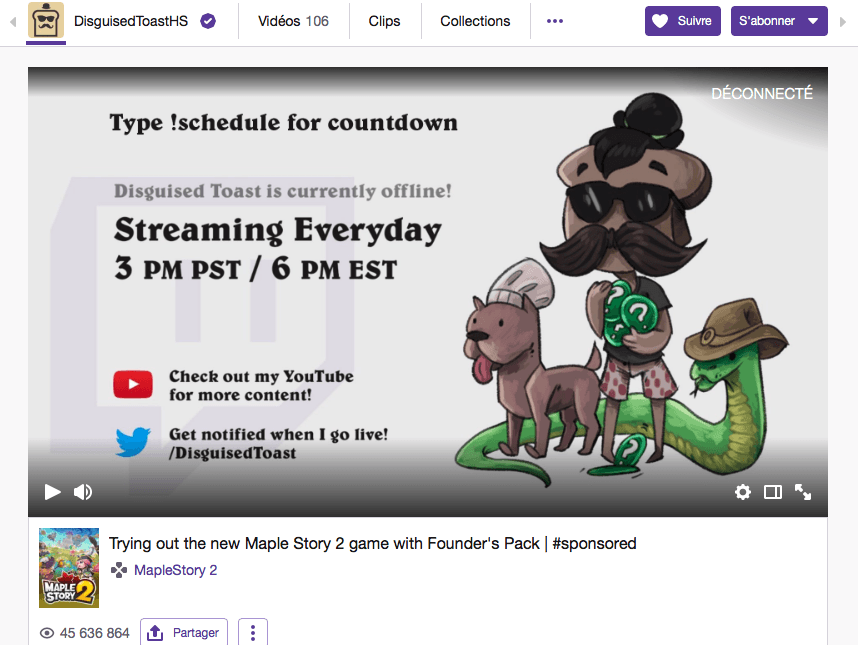
Task: Click the left scroll arrow in channel header
Action: (x=13, y=22)
